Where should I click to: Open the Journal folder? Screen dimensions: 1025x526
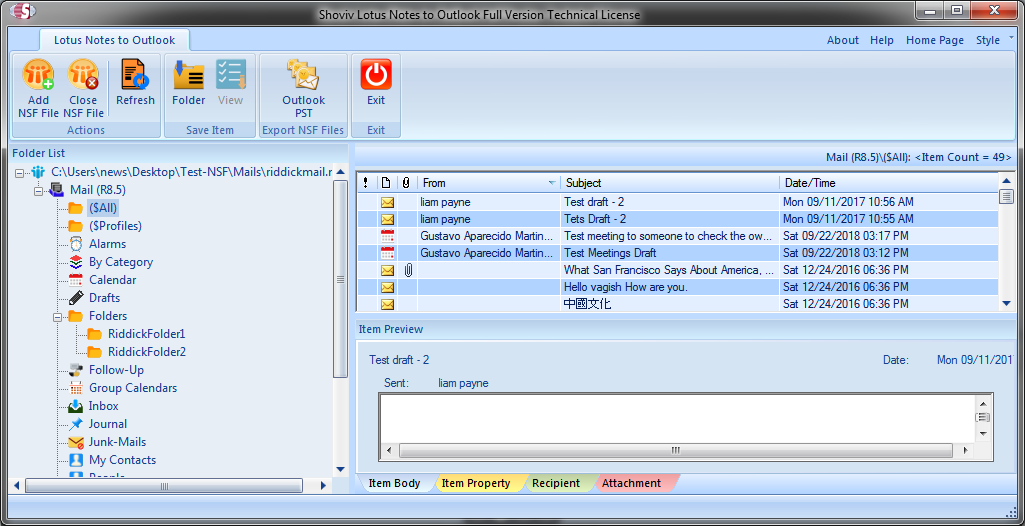[x=108, y=424]
